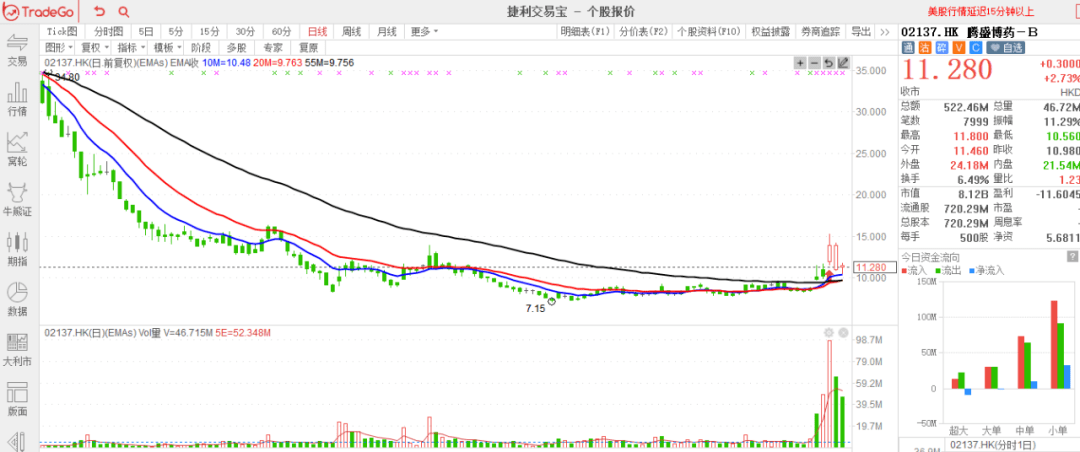The image size is (1080, 452).
Task: Open the 行情 quotes sidebar icon
Action: [x=17, y=99]
